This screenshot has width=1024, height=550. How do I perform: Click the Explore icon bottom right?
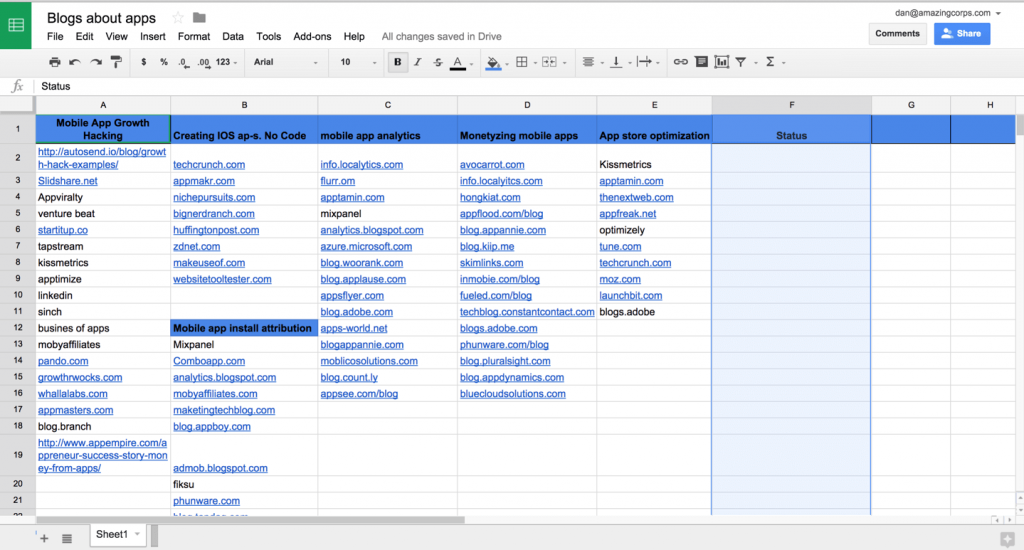[x=1007, y=539]
